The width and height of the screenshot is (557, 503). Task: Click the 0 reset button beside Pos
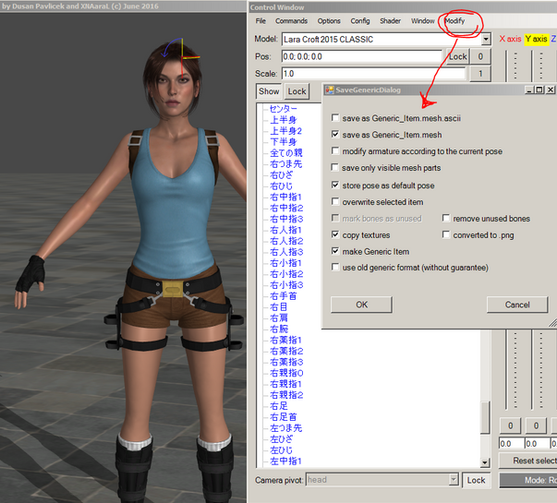tap(480, 56)
